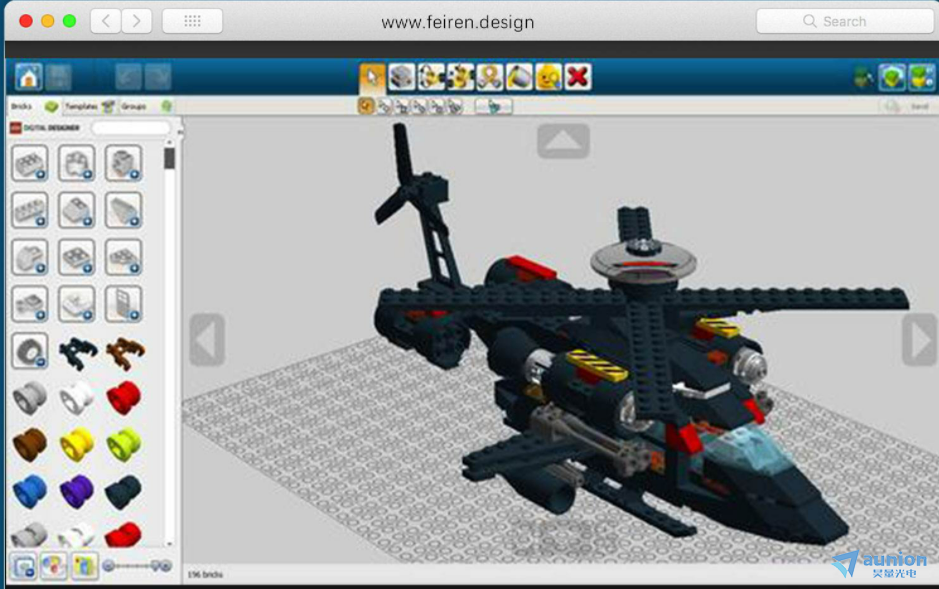Open the Groups tab

pos(146,107)
